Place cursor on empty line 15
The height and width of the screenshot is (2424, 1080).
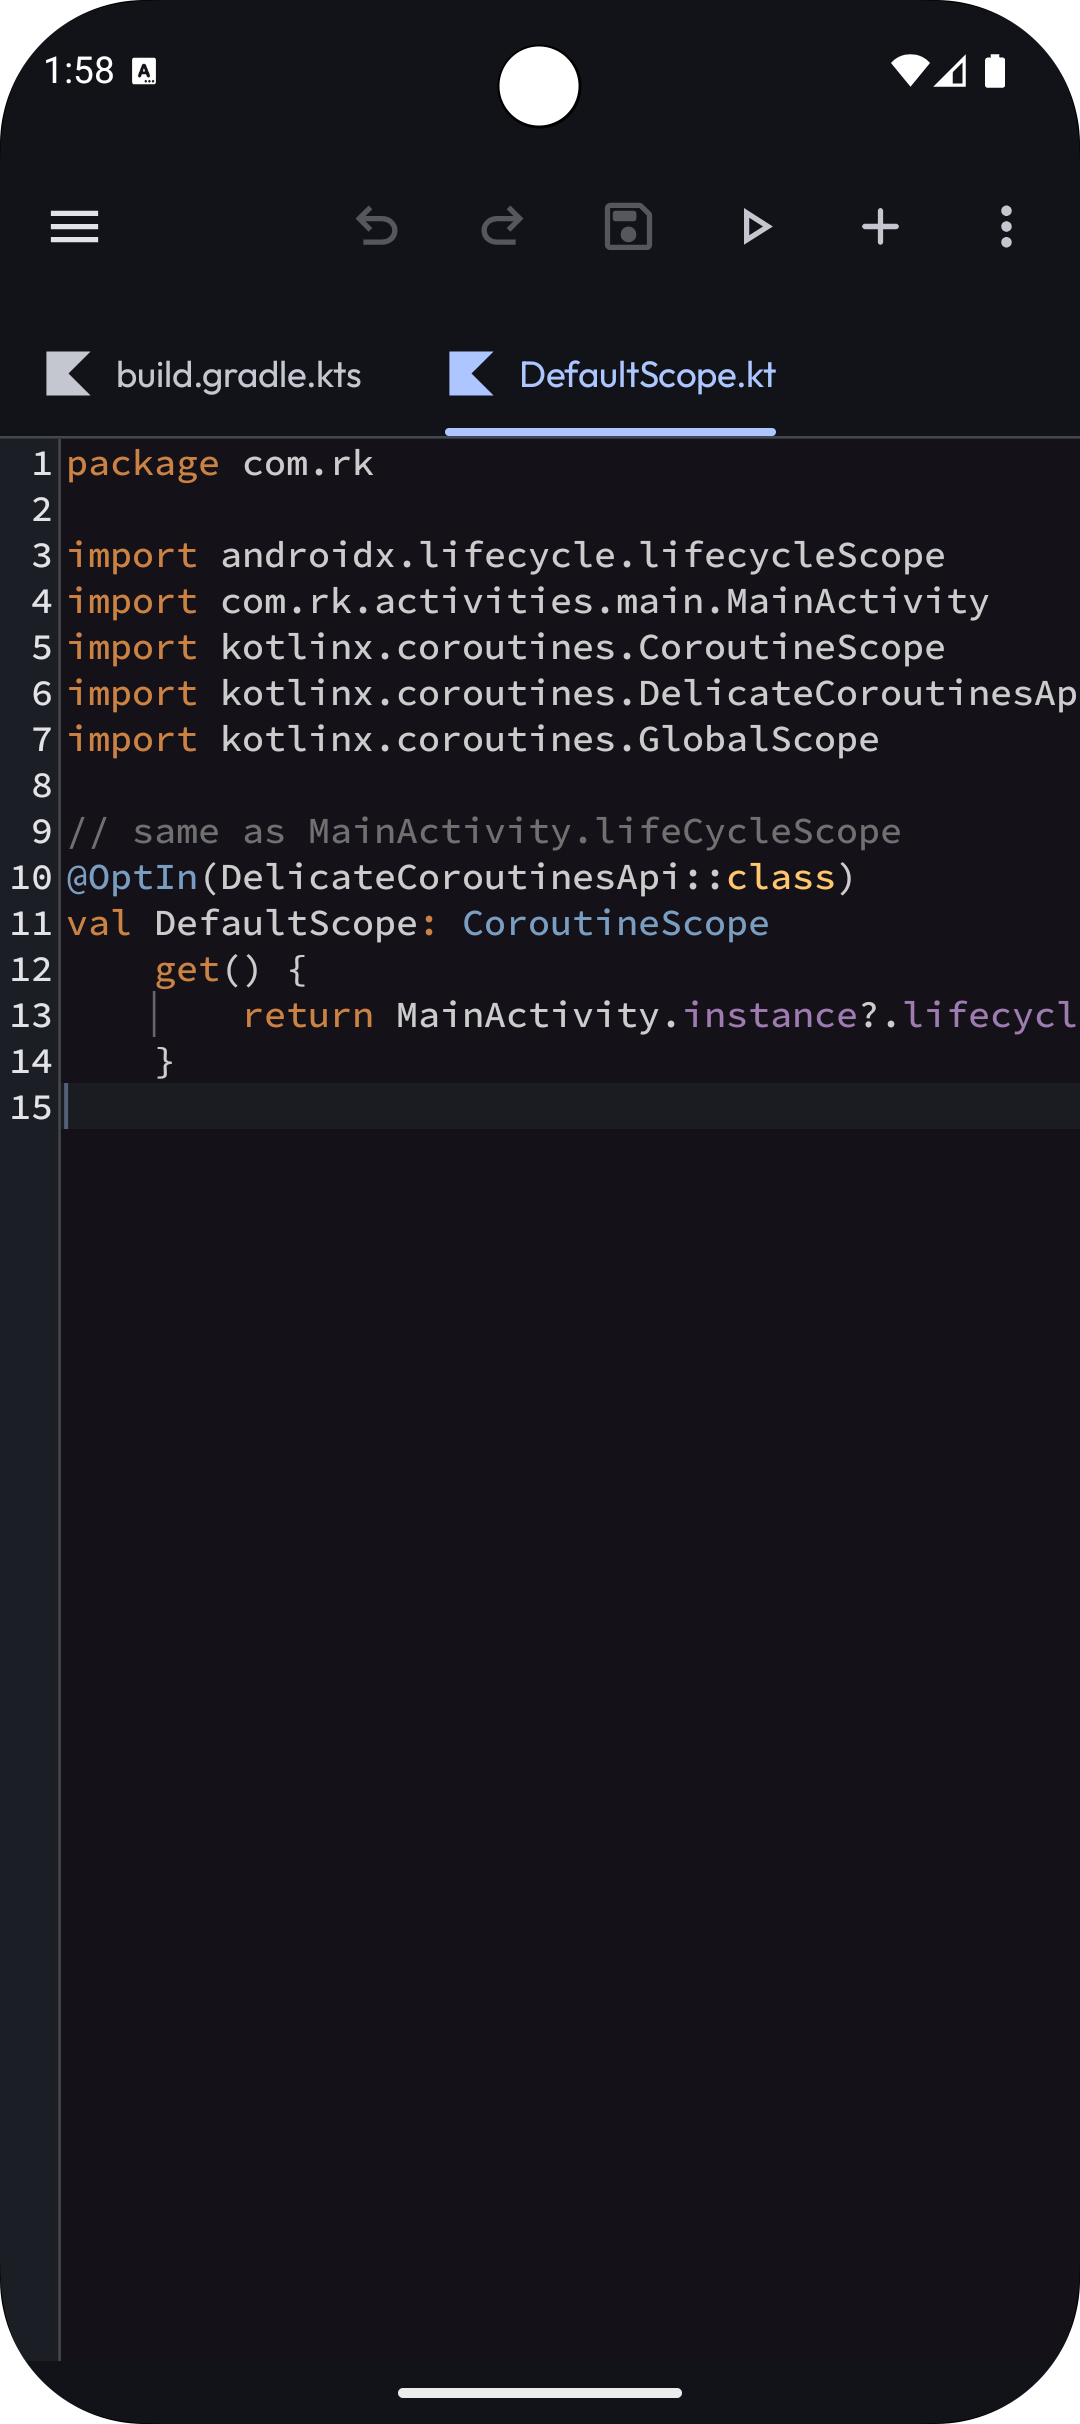[x=573, y=1107]
